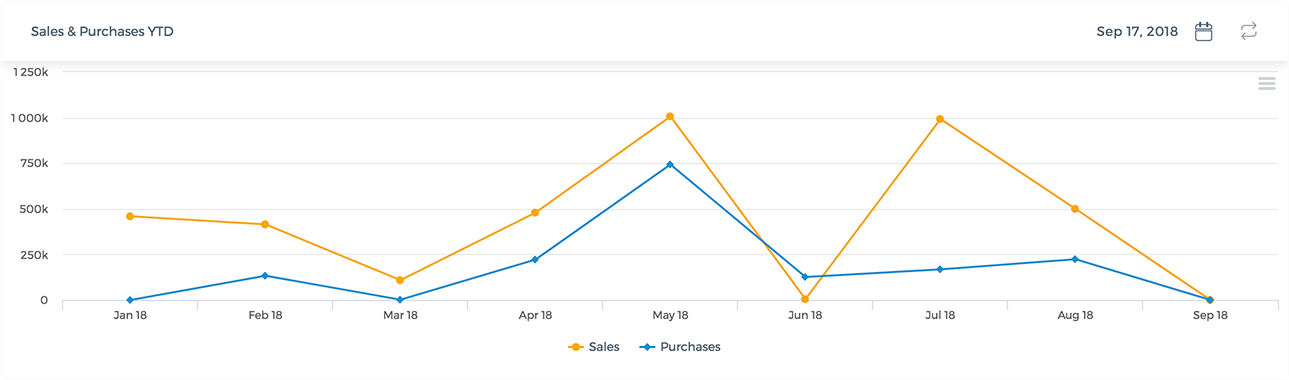
Task: Click the Mar 18 axis label
Action: click(x=400, y=316)
